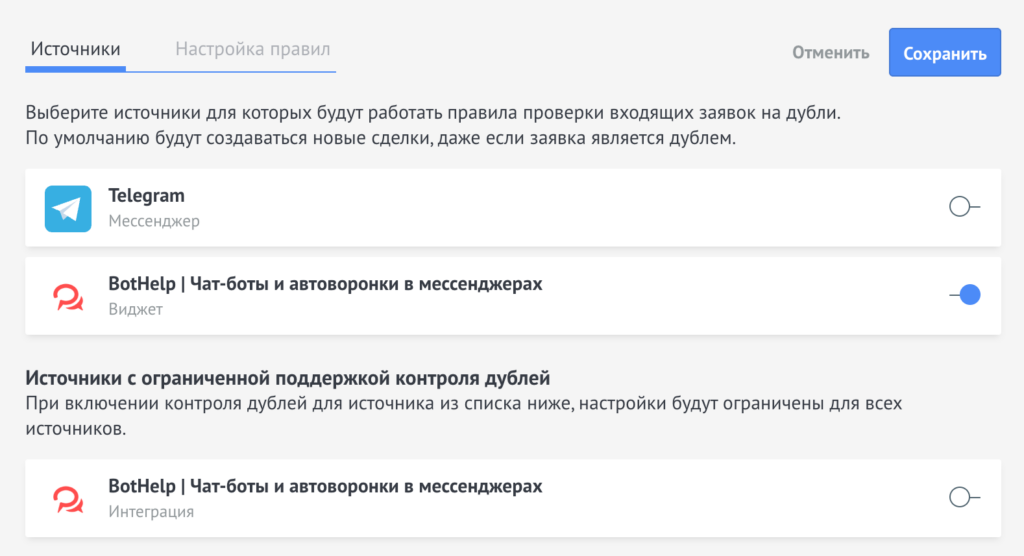Click the Мессенджер subtitle under Telegram

point(154,221)
